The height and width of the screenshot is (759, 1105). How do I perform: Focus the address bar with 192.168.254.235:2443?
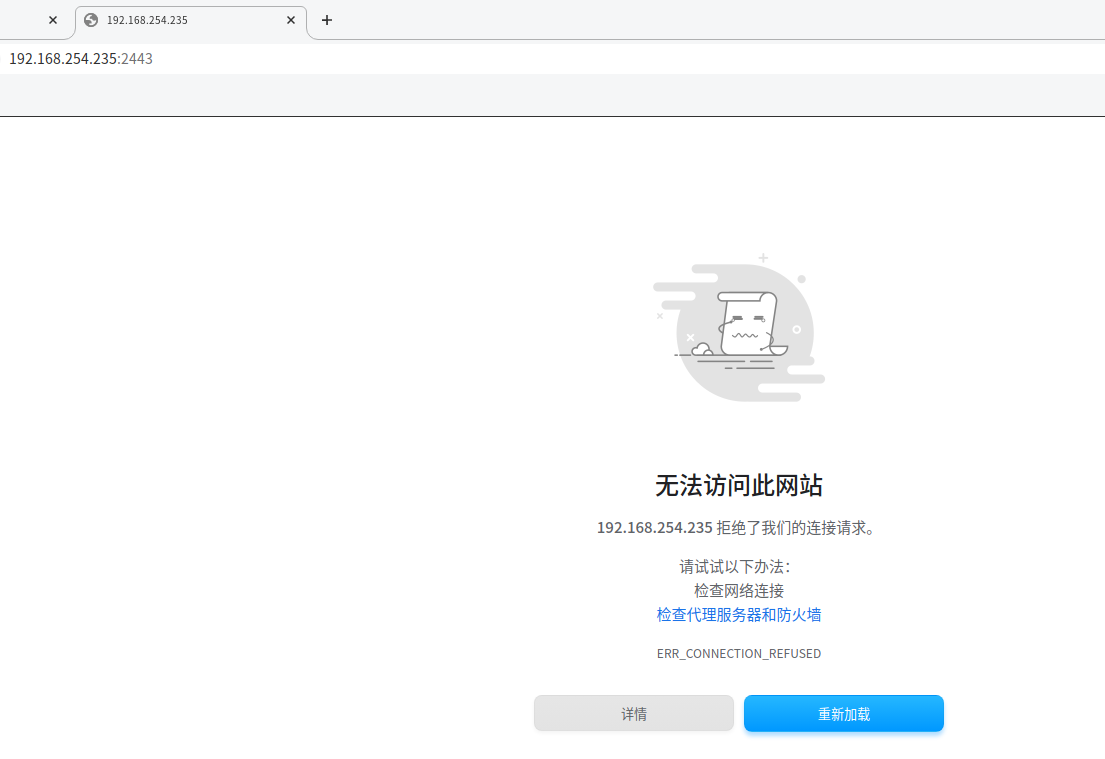click(552, 58)
